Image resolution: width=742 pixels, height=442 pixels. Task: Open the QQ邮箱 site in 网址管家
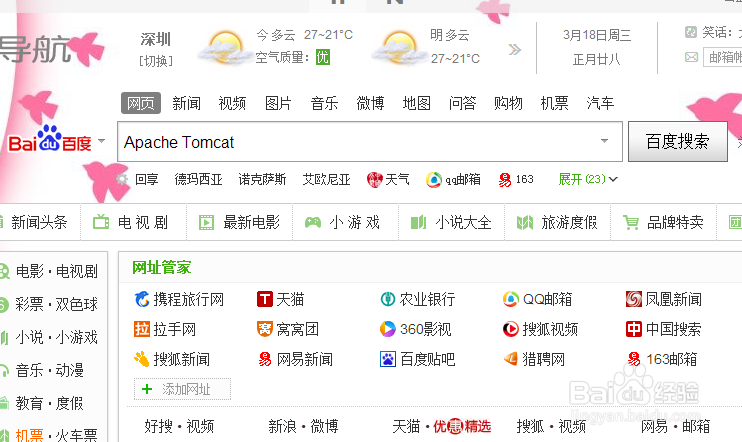pyautogui.click(x=538, y=299)
